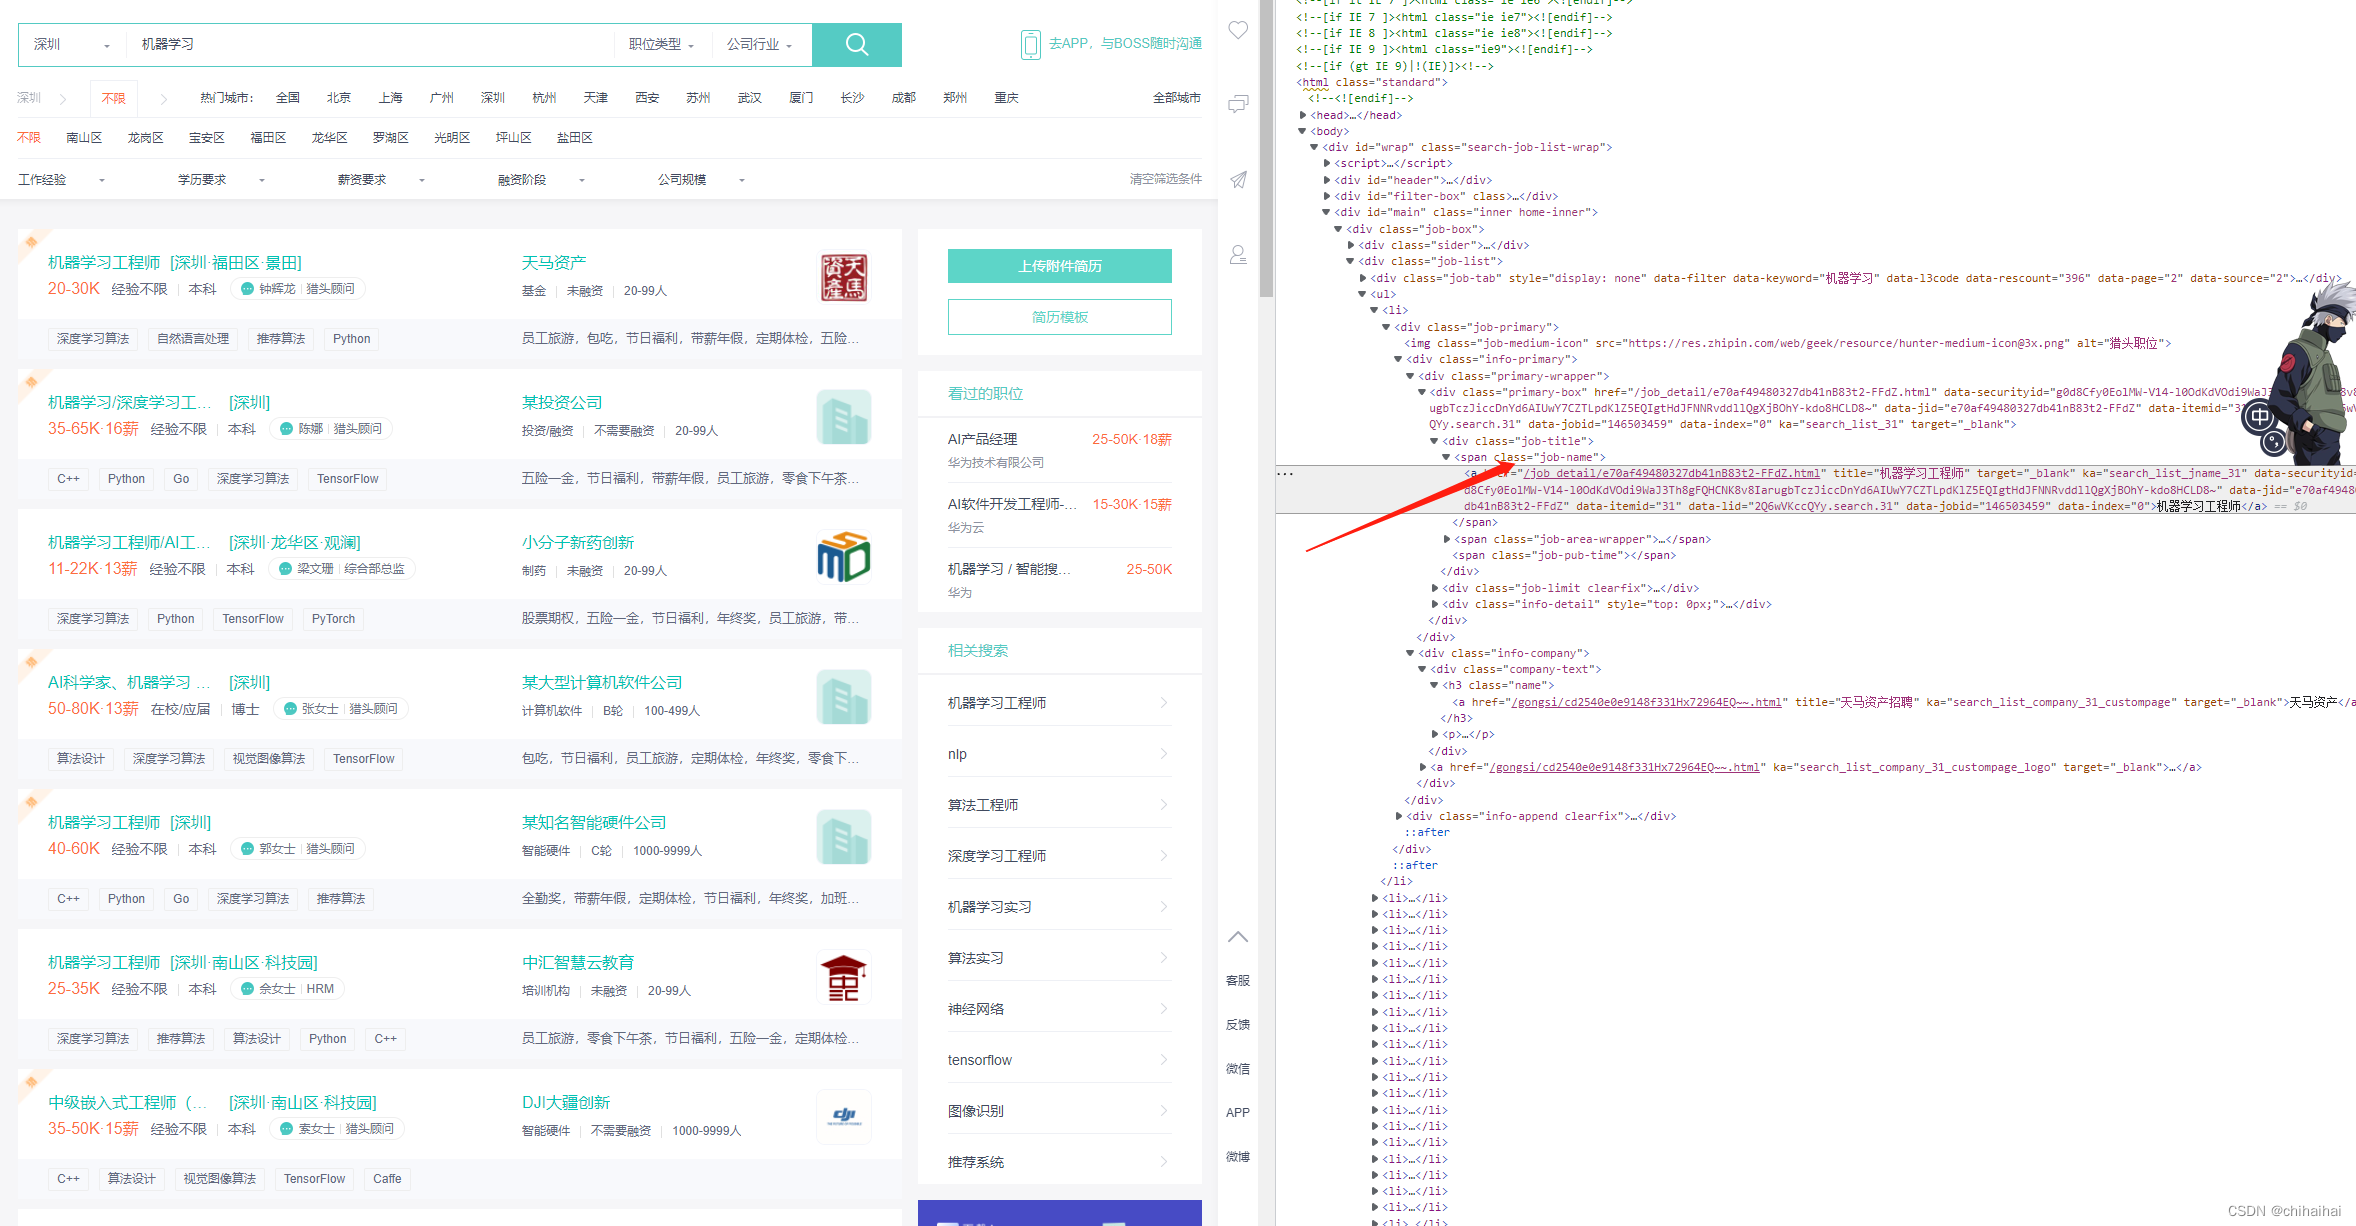Open the job_detail href in DevTools
The width and height of the screenshot is (2356, 1226).
[x=1671, y=473]
